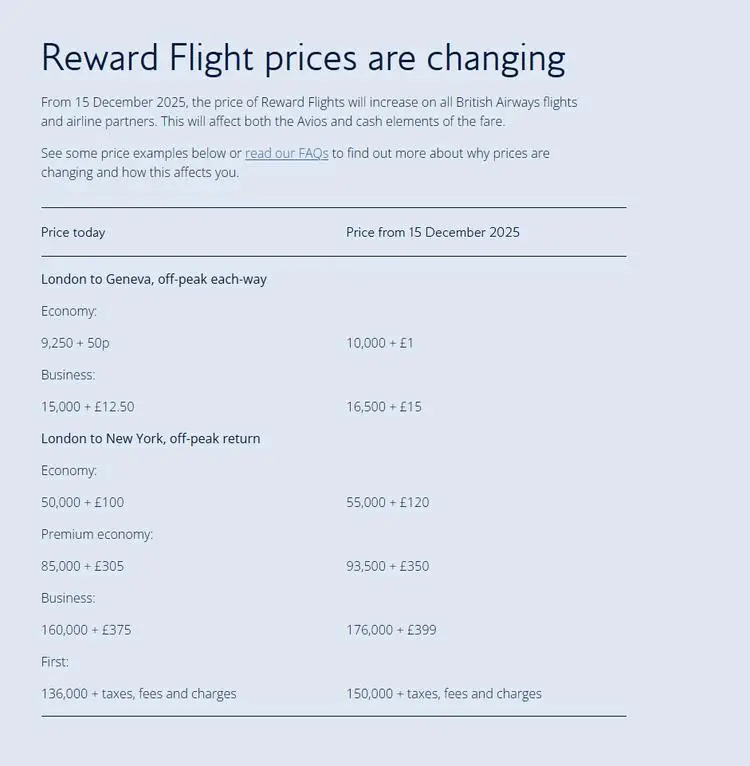Select the "16,500 + £15" price
The height and width of the screenshot is (766, 750).
(384, 407)
